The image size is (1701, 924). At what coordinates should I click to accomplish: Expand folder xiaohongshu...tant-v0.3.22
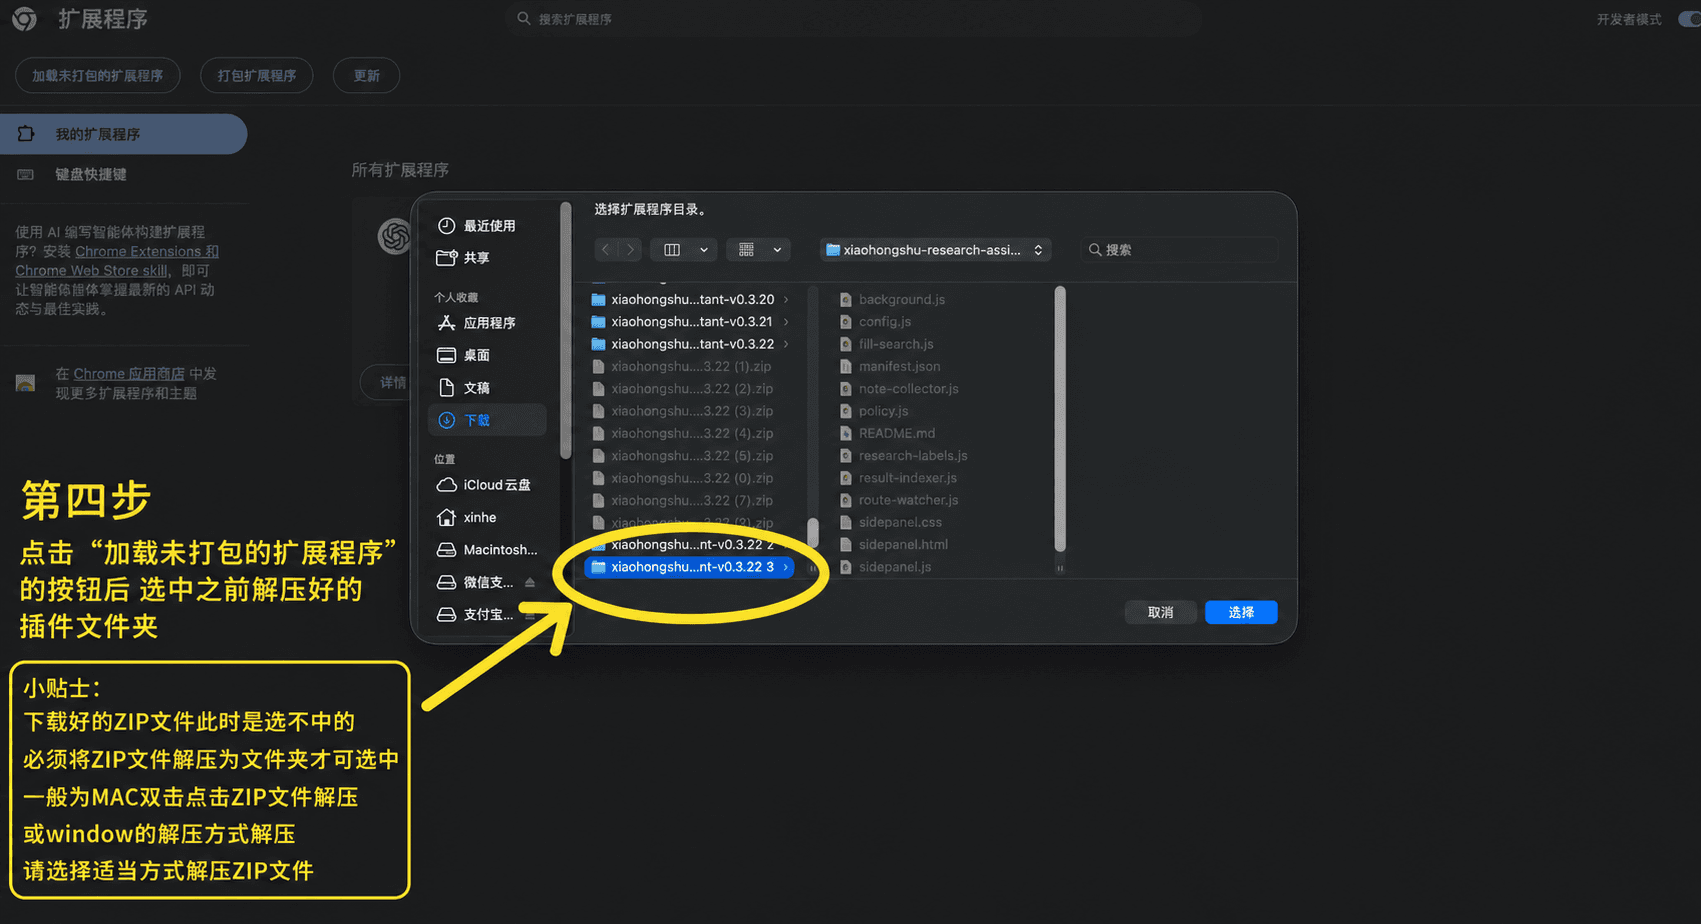click(786, 344)
